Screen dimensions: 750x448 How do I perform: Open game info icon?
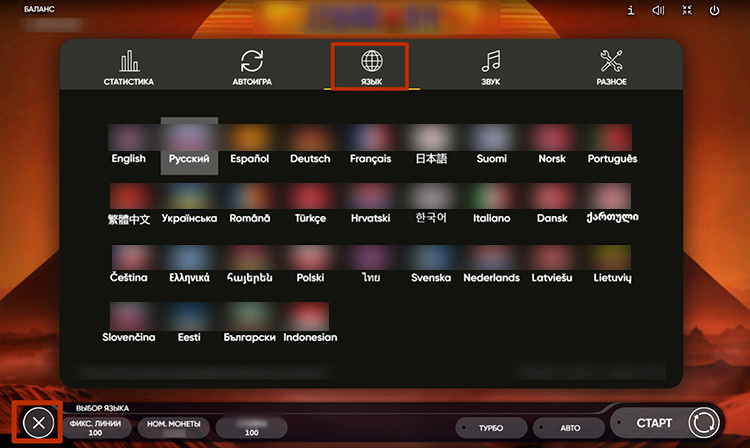(631, 10)
